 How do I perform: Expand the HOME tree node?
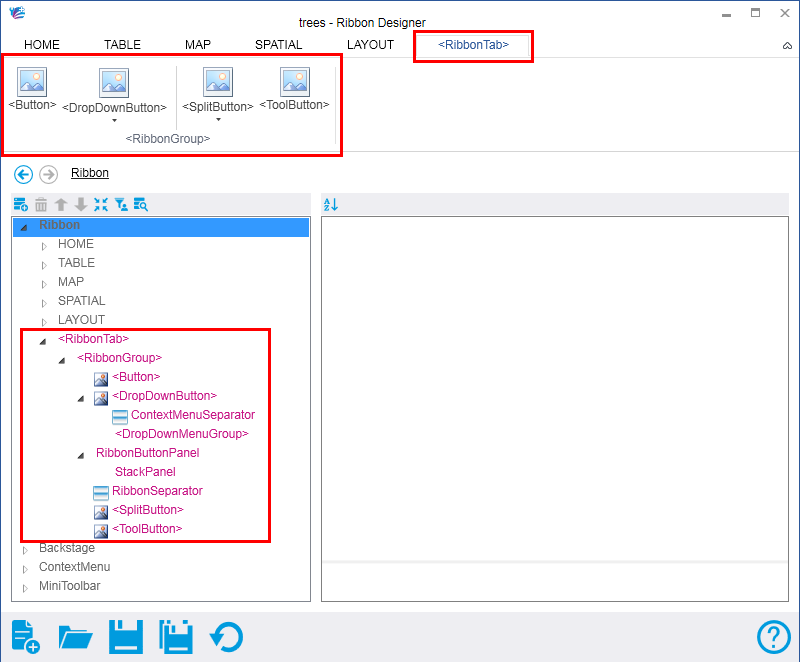[44, 246]
